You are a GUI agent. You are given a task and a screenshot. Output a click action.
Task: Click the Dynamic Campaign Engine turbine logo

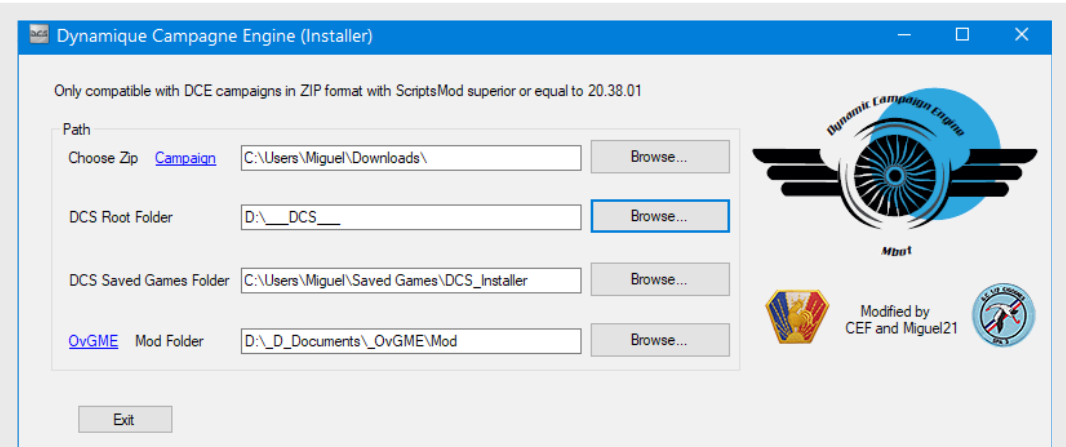(895, 163)
